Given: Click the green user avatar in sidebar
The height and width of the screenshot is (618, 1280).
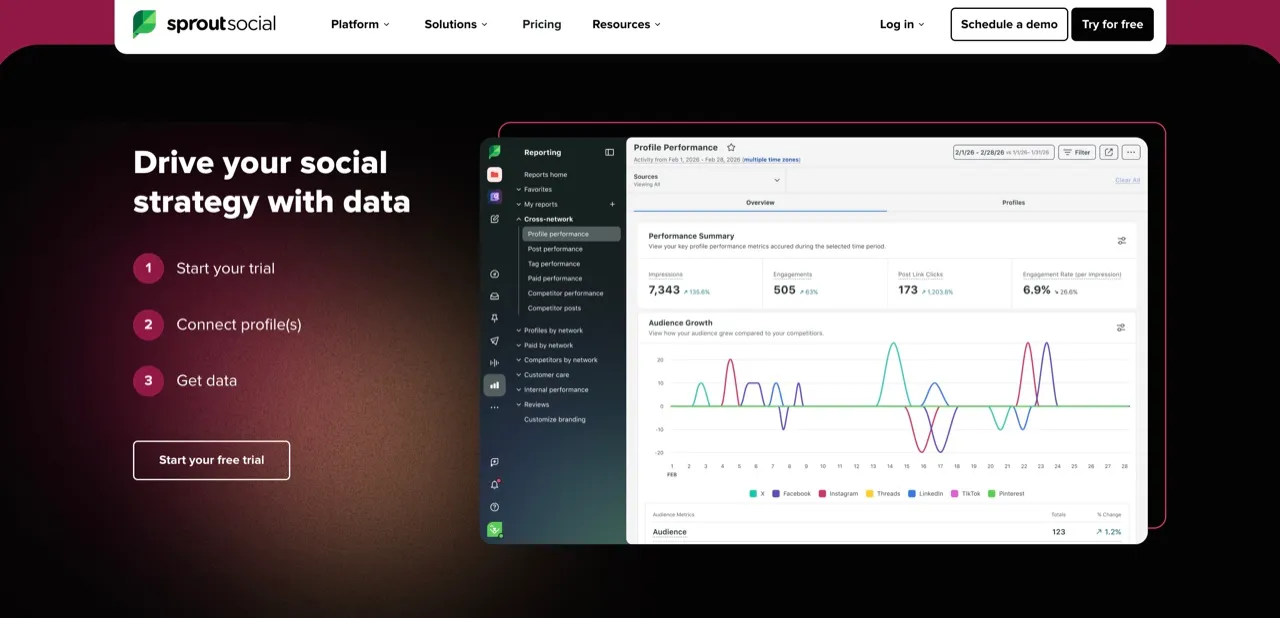Looking at the screenshot, I should tap(494, 529).
